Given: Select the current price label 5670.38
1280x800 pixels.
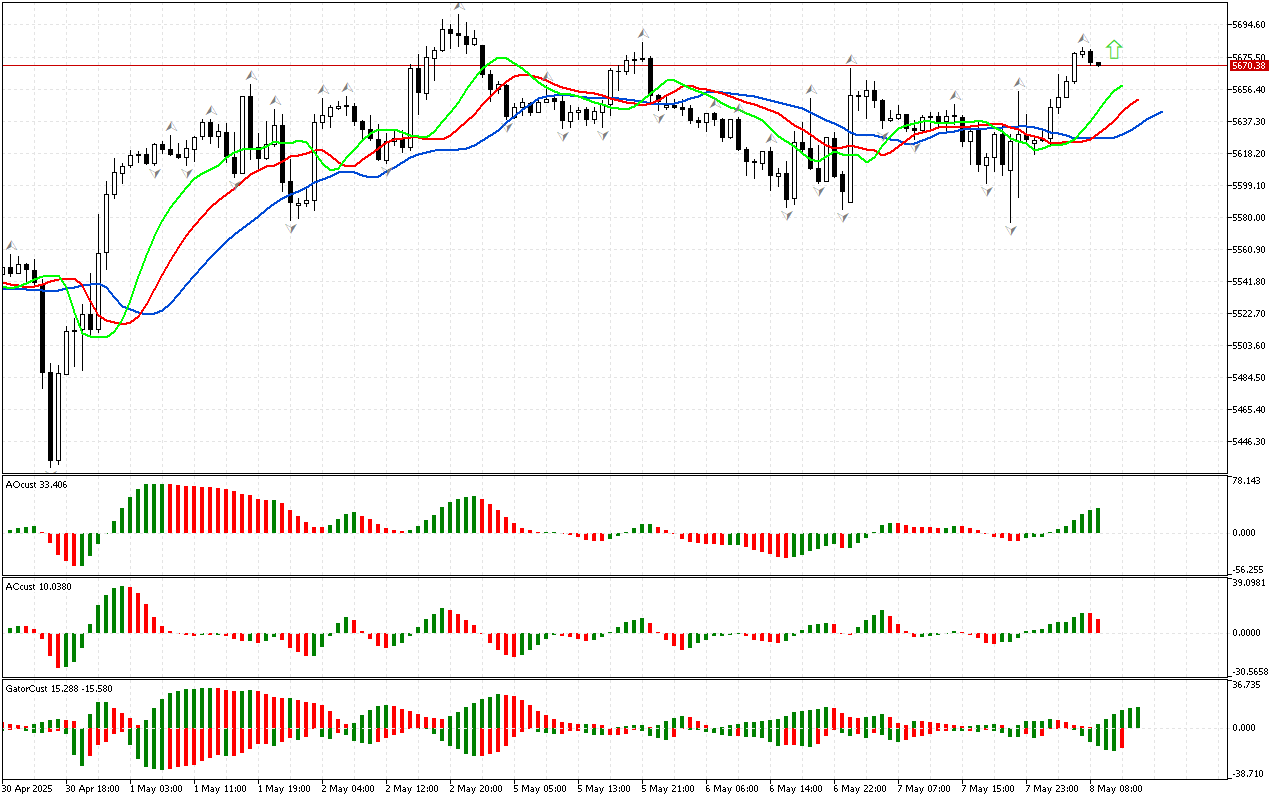Looking at the screenshot, I should (1249, 65).
